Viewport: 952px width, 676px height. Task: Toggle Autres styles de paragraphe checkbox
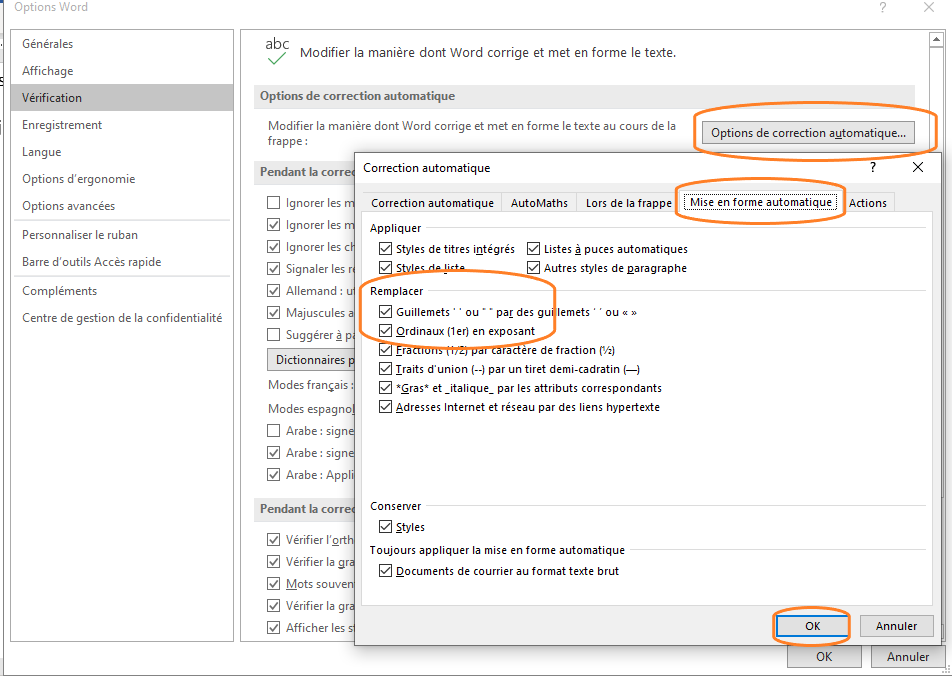533,268
